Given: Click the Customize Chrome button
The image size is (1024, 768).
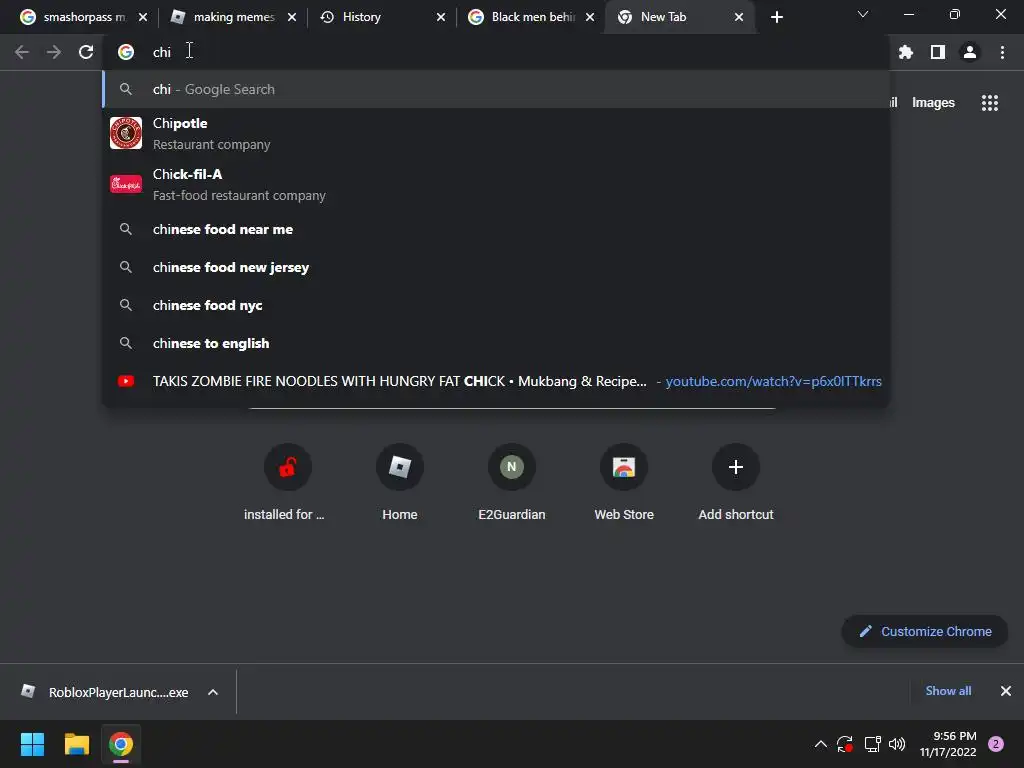Looking at the screenshot, I should point(925,632).
